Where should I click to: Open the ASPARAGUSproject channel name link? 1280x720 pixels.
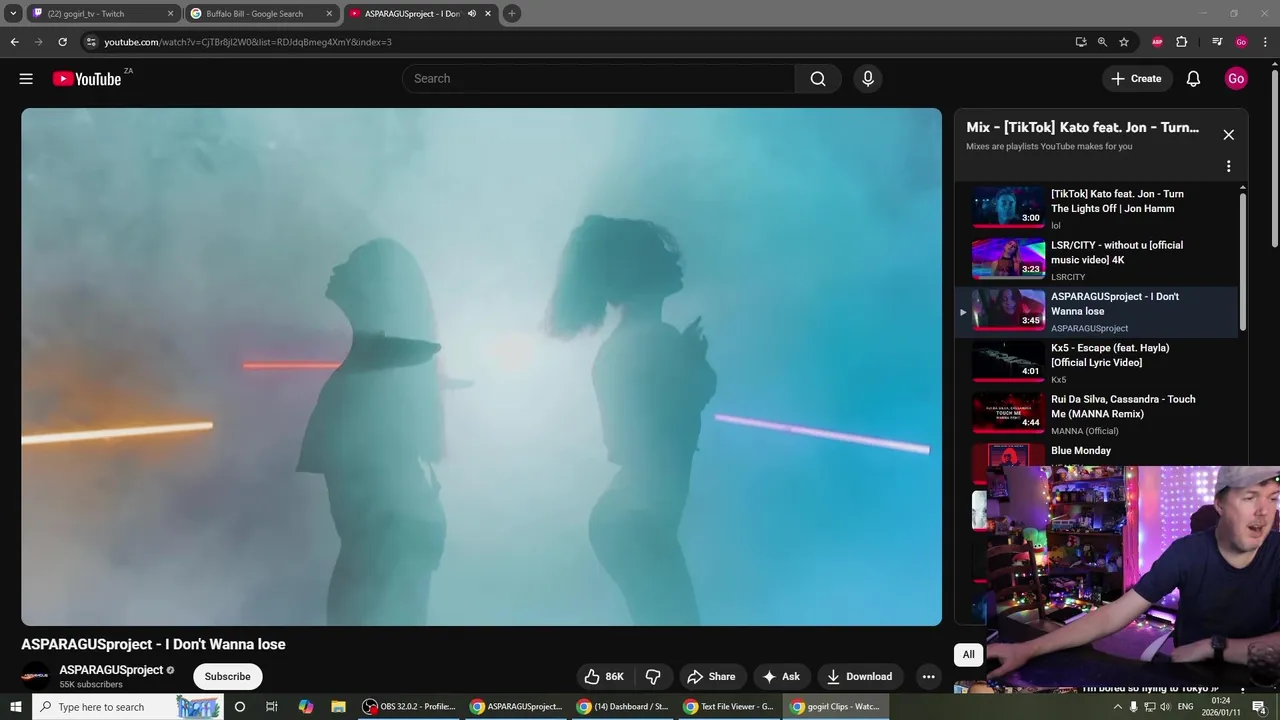111,670
